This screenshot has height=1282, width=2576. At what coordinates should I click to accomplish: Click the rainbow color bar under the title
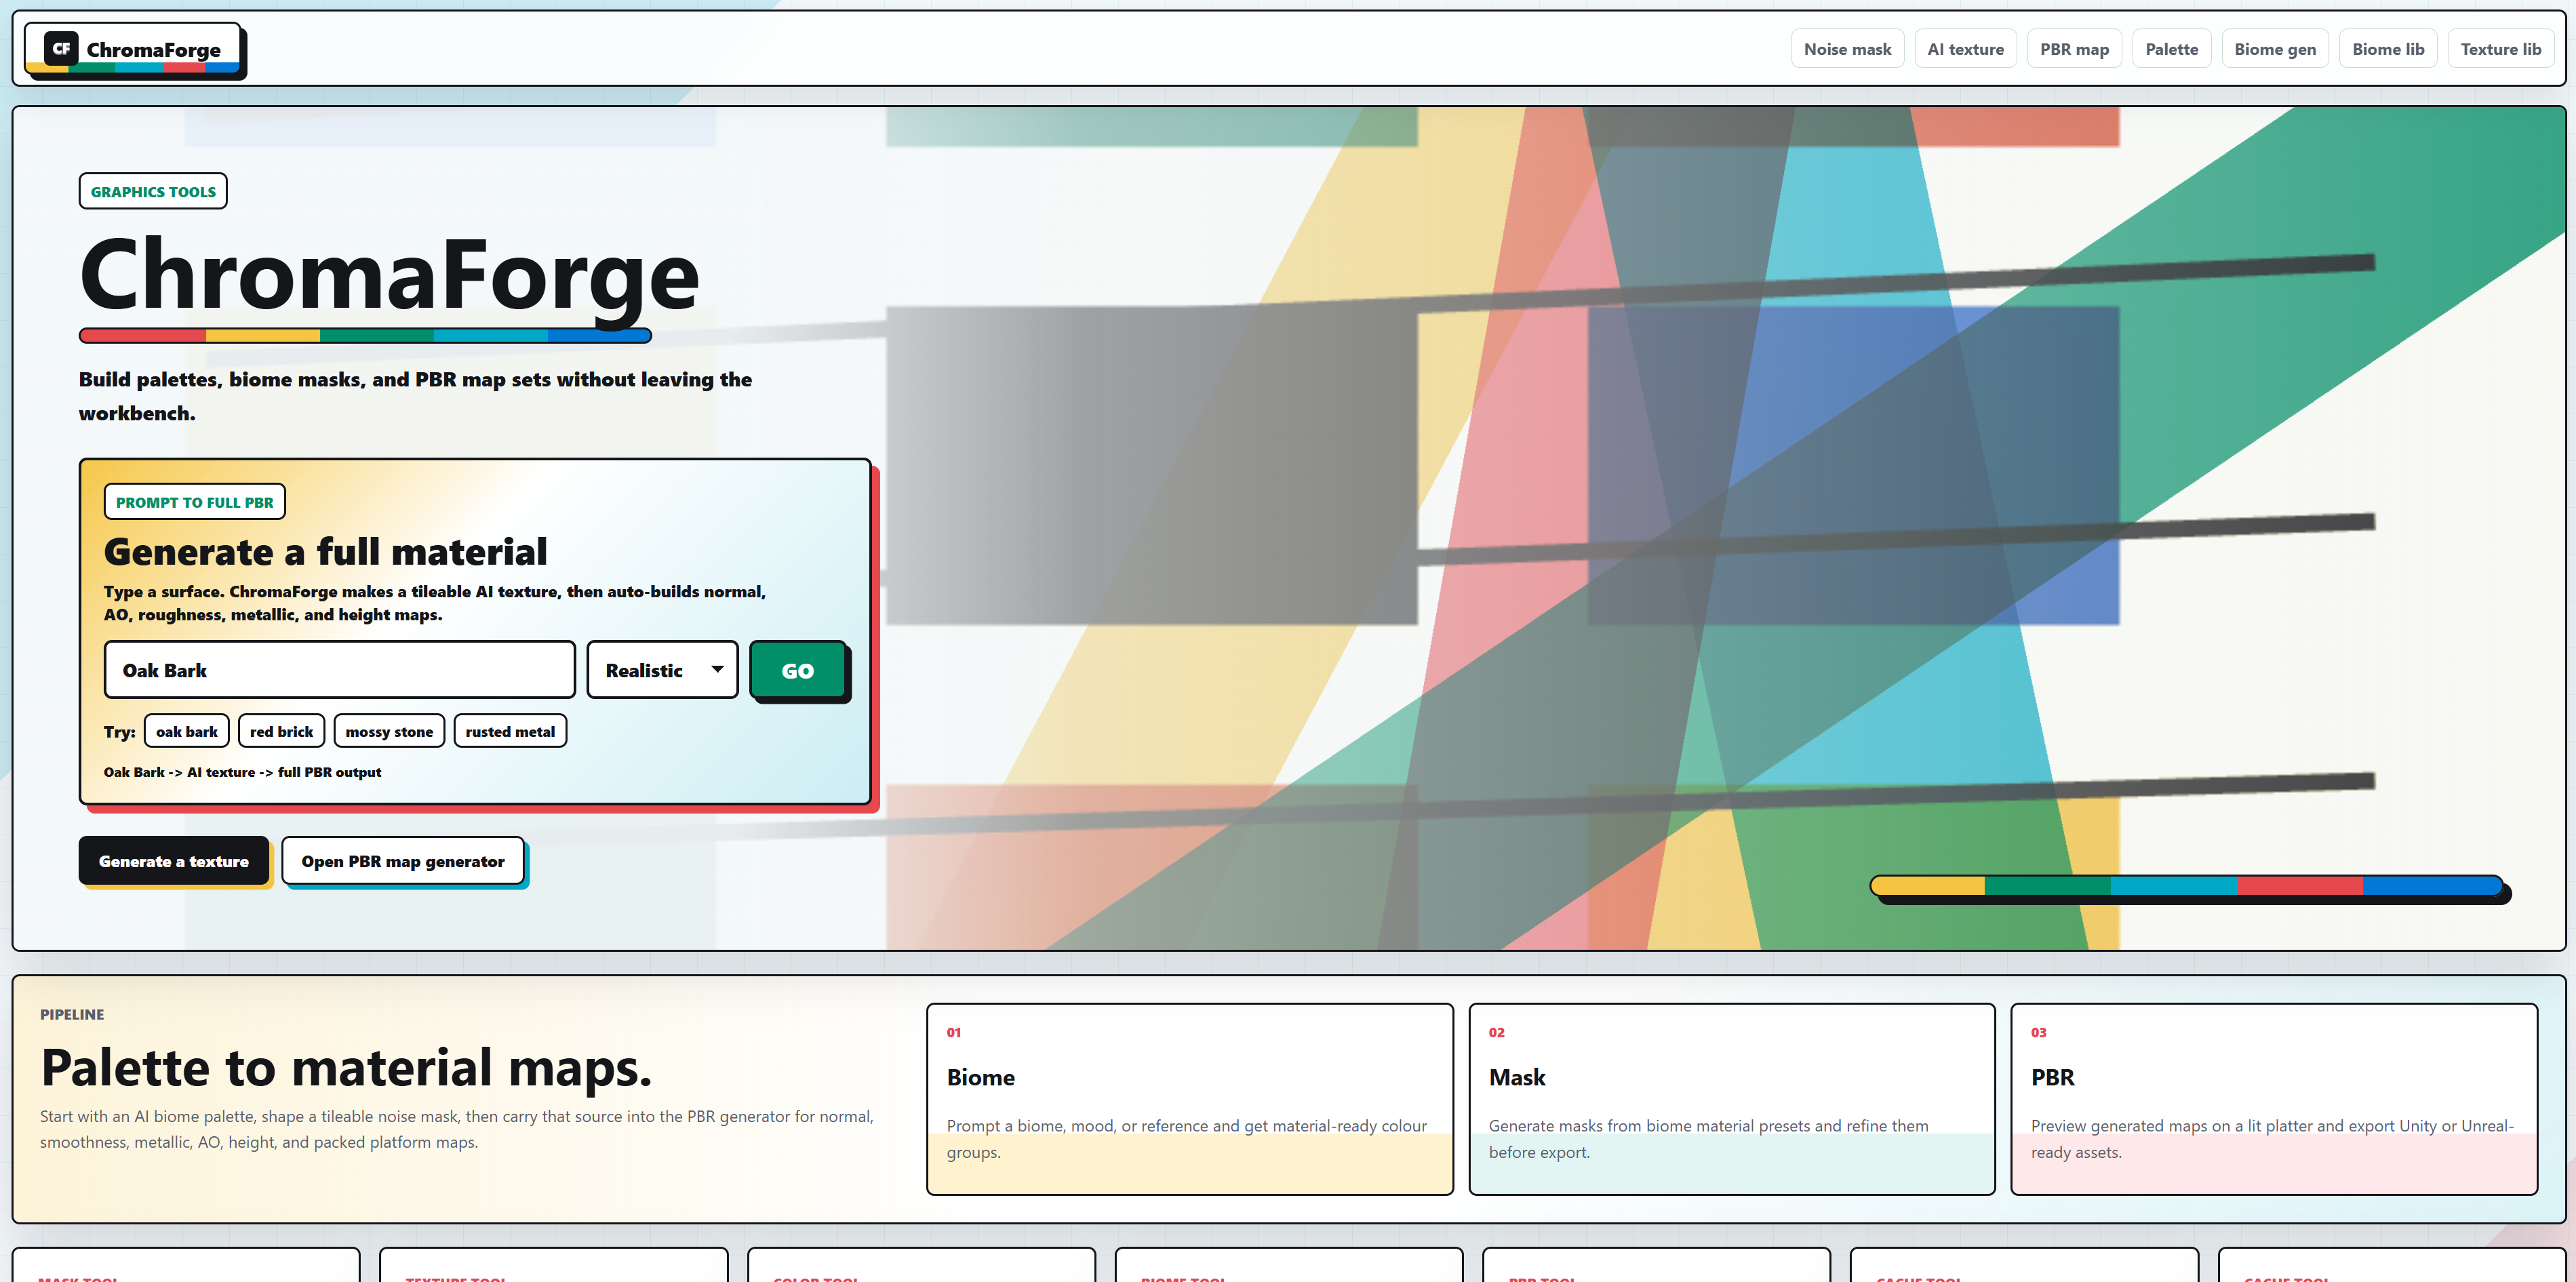point(365,336)
